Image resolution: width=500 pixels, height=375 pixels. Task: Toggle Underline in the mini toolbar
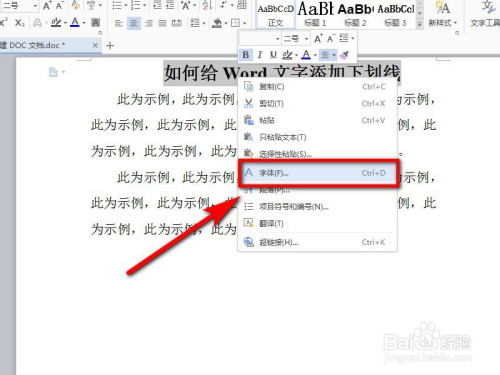click(273, 55)
